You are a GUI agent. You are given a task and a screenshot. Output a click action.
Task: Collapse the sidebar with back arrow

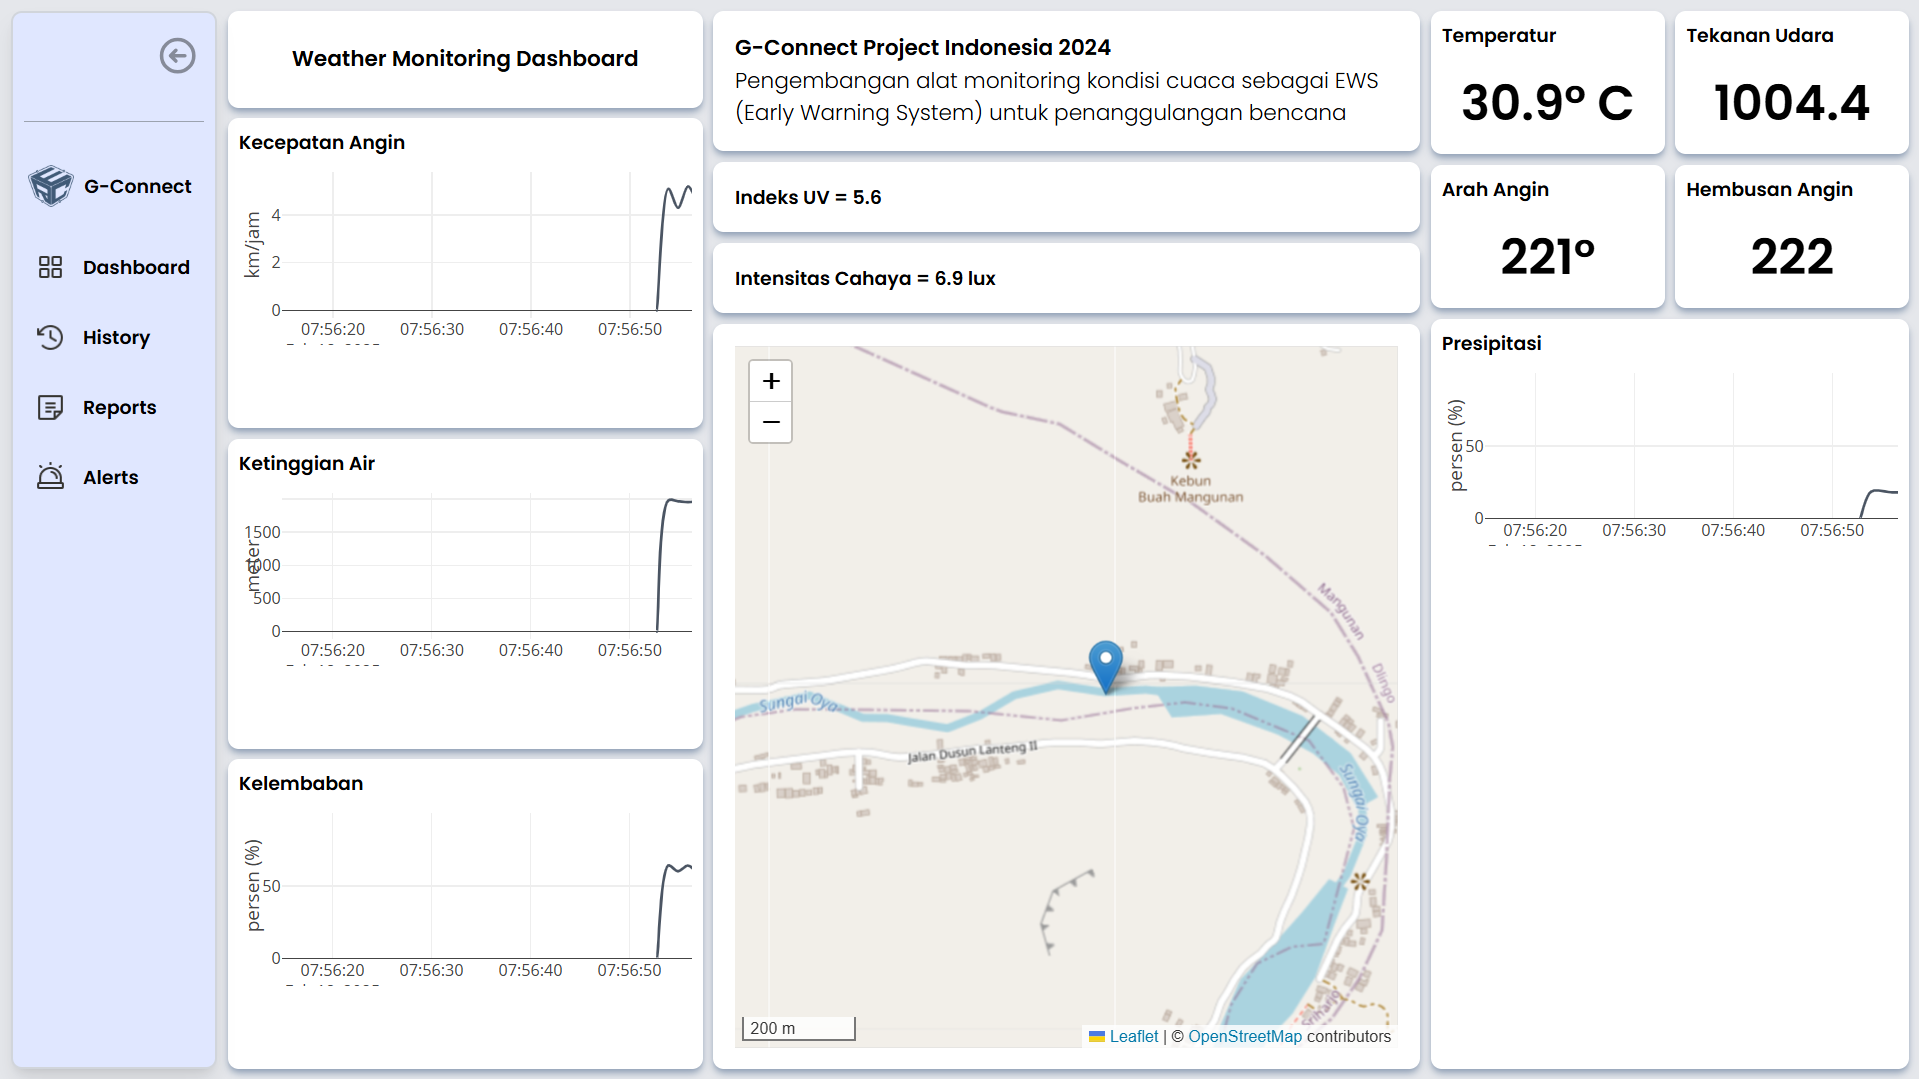pos(177,56)
